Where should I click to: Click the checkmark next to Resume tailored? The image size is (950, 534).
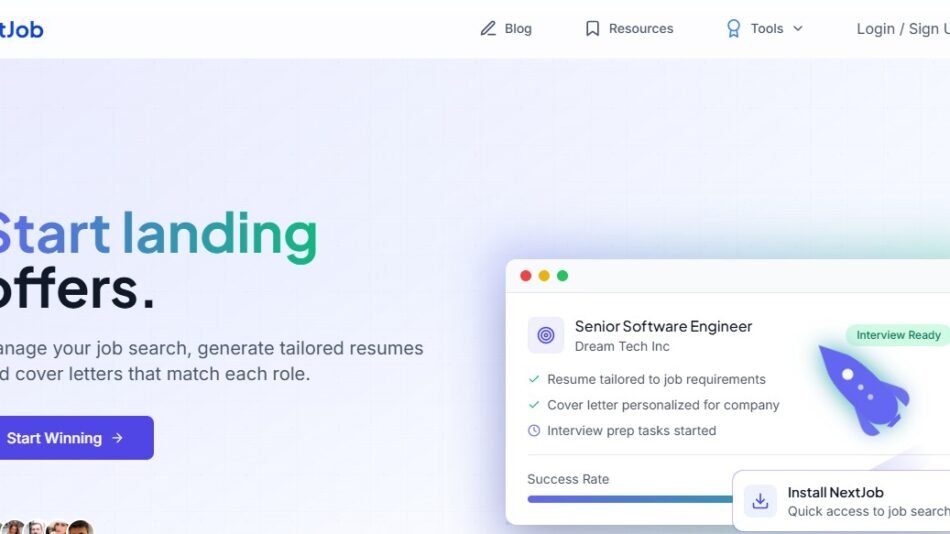point(534,380)
